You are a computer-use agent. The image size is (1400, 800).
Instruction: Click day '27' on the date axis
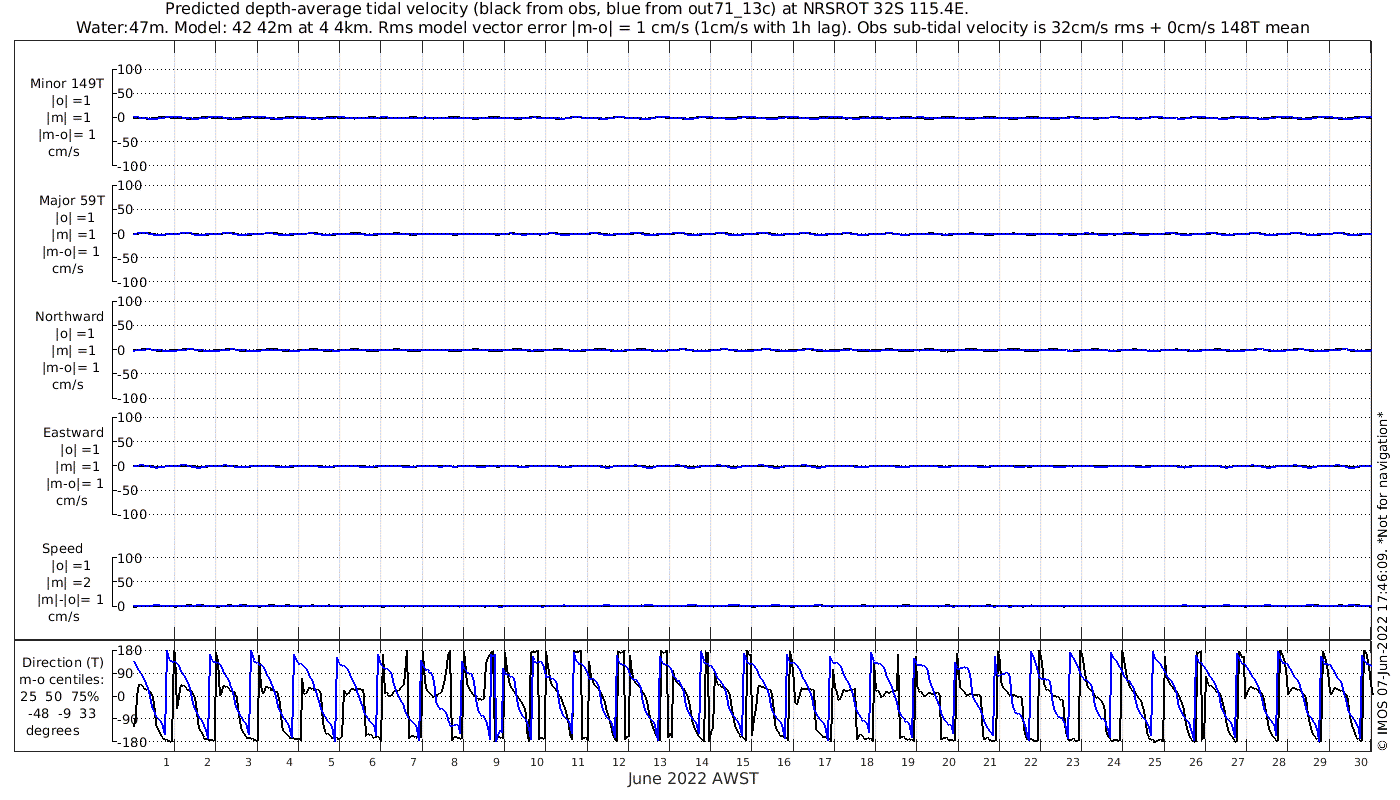pos(1238,762)
